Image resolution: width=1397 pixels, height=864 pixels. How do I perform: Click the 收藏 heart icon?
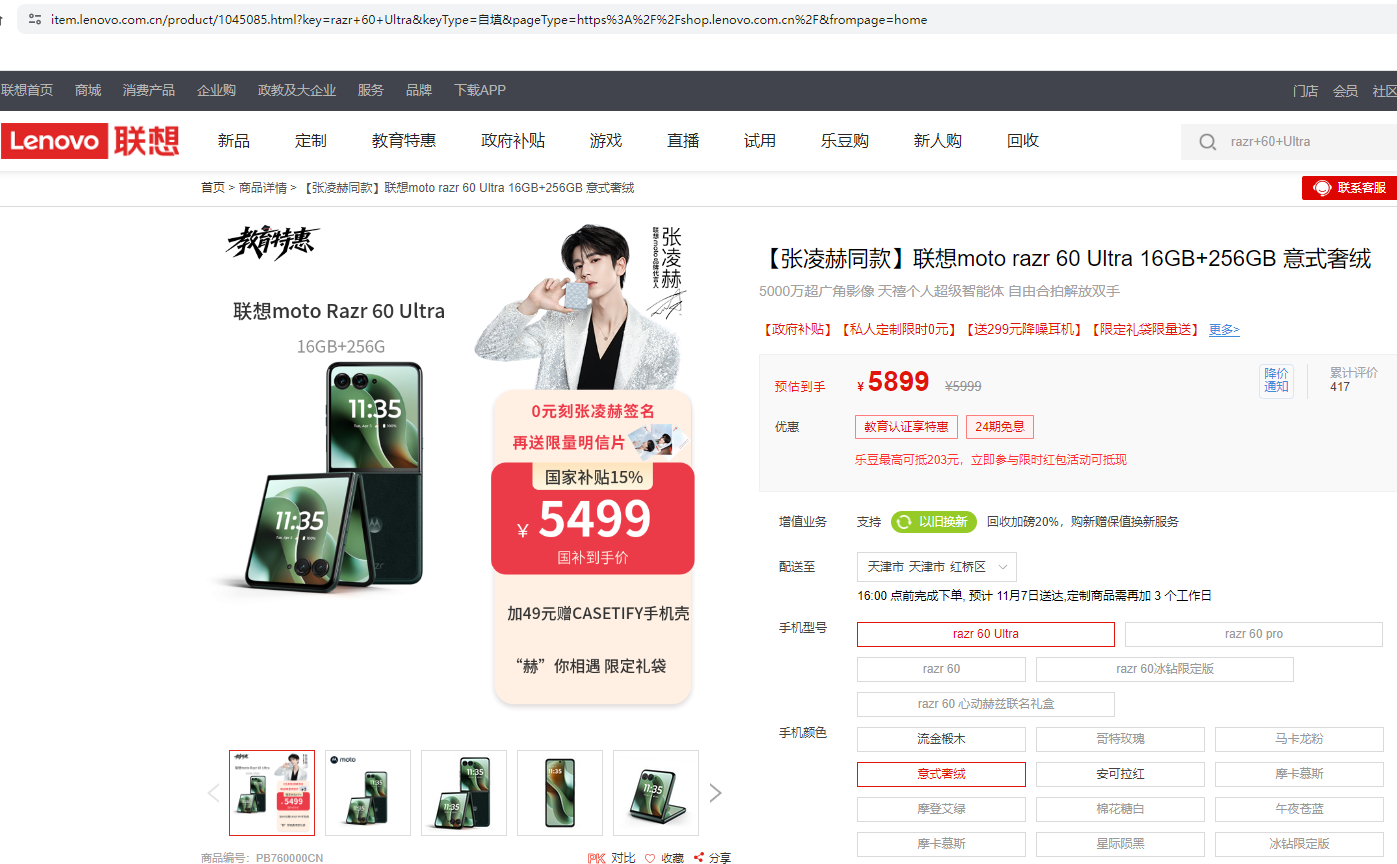(650, 857)
